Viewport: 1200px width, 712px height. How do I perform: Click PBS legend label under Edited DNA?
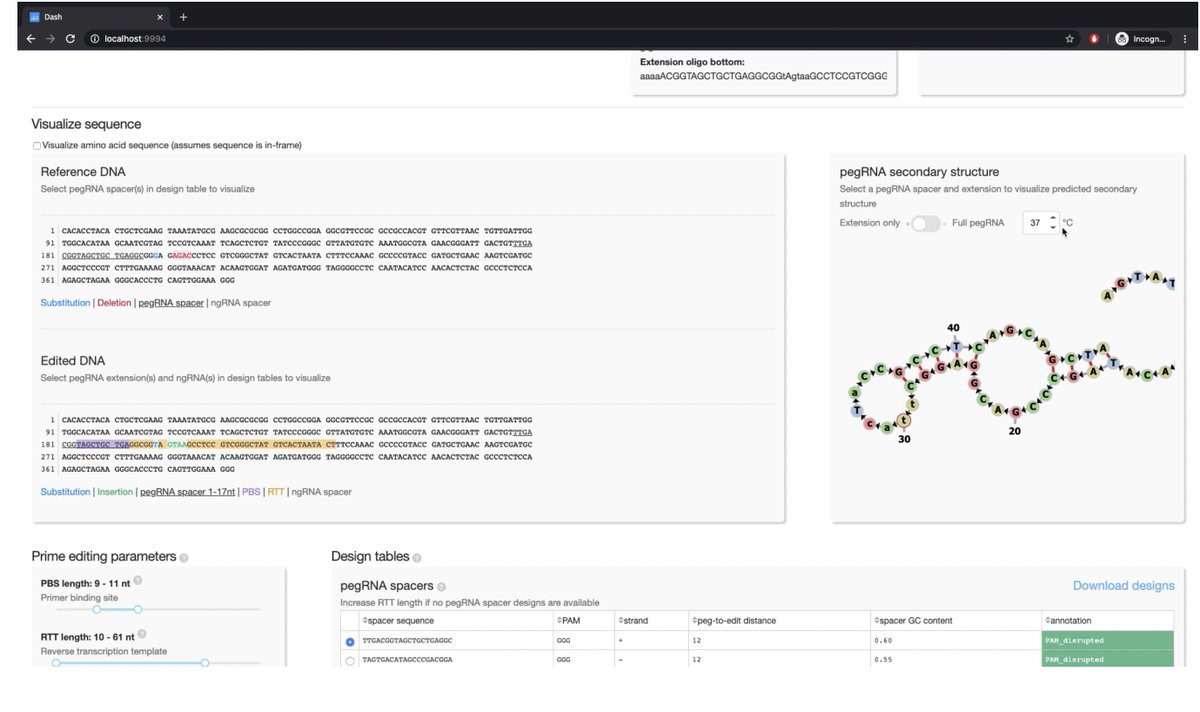coord(250,492)
